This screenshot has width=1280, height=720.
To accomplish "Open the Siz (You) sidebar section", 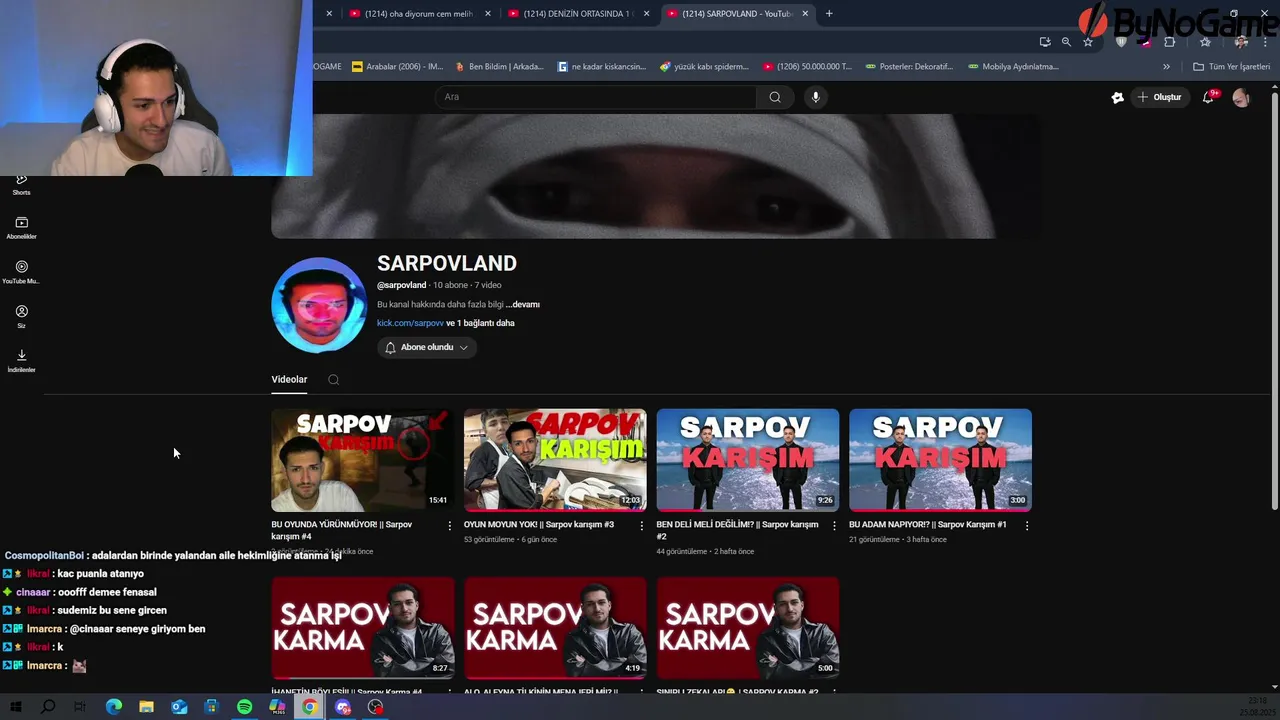I will 21,316.
